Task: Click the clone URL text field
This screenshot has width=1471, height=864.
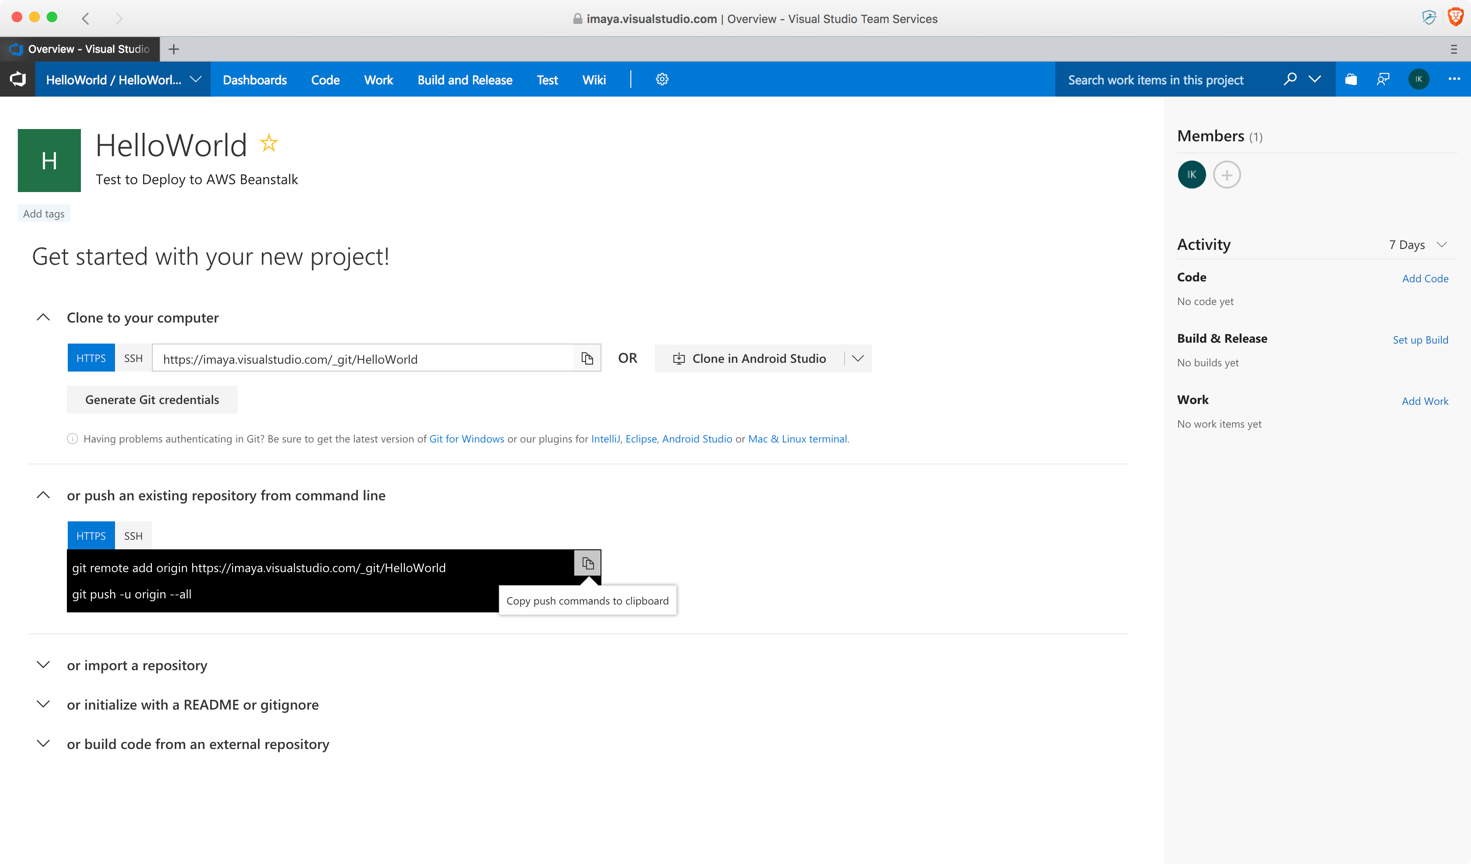Action: pyautogui.click(x=364, y=358)
